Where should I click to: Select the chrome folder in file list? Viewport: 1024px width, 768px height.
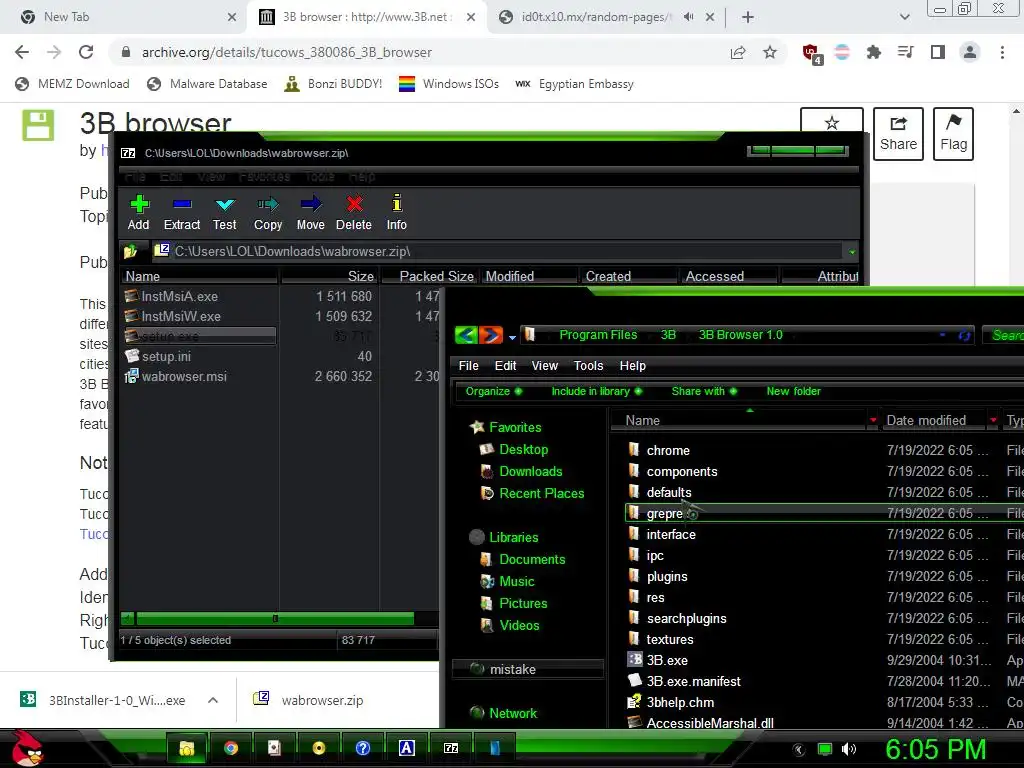coord(658,451)
